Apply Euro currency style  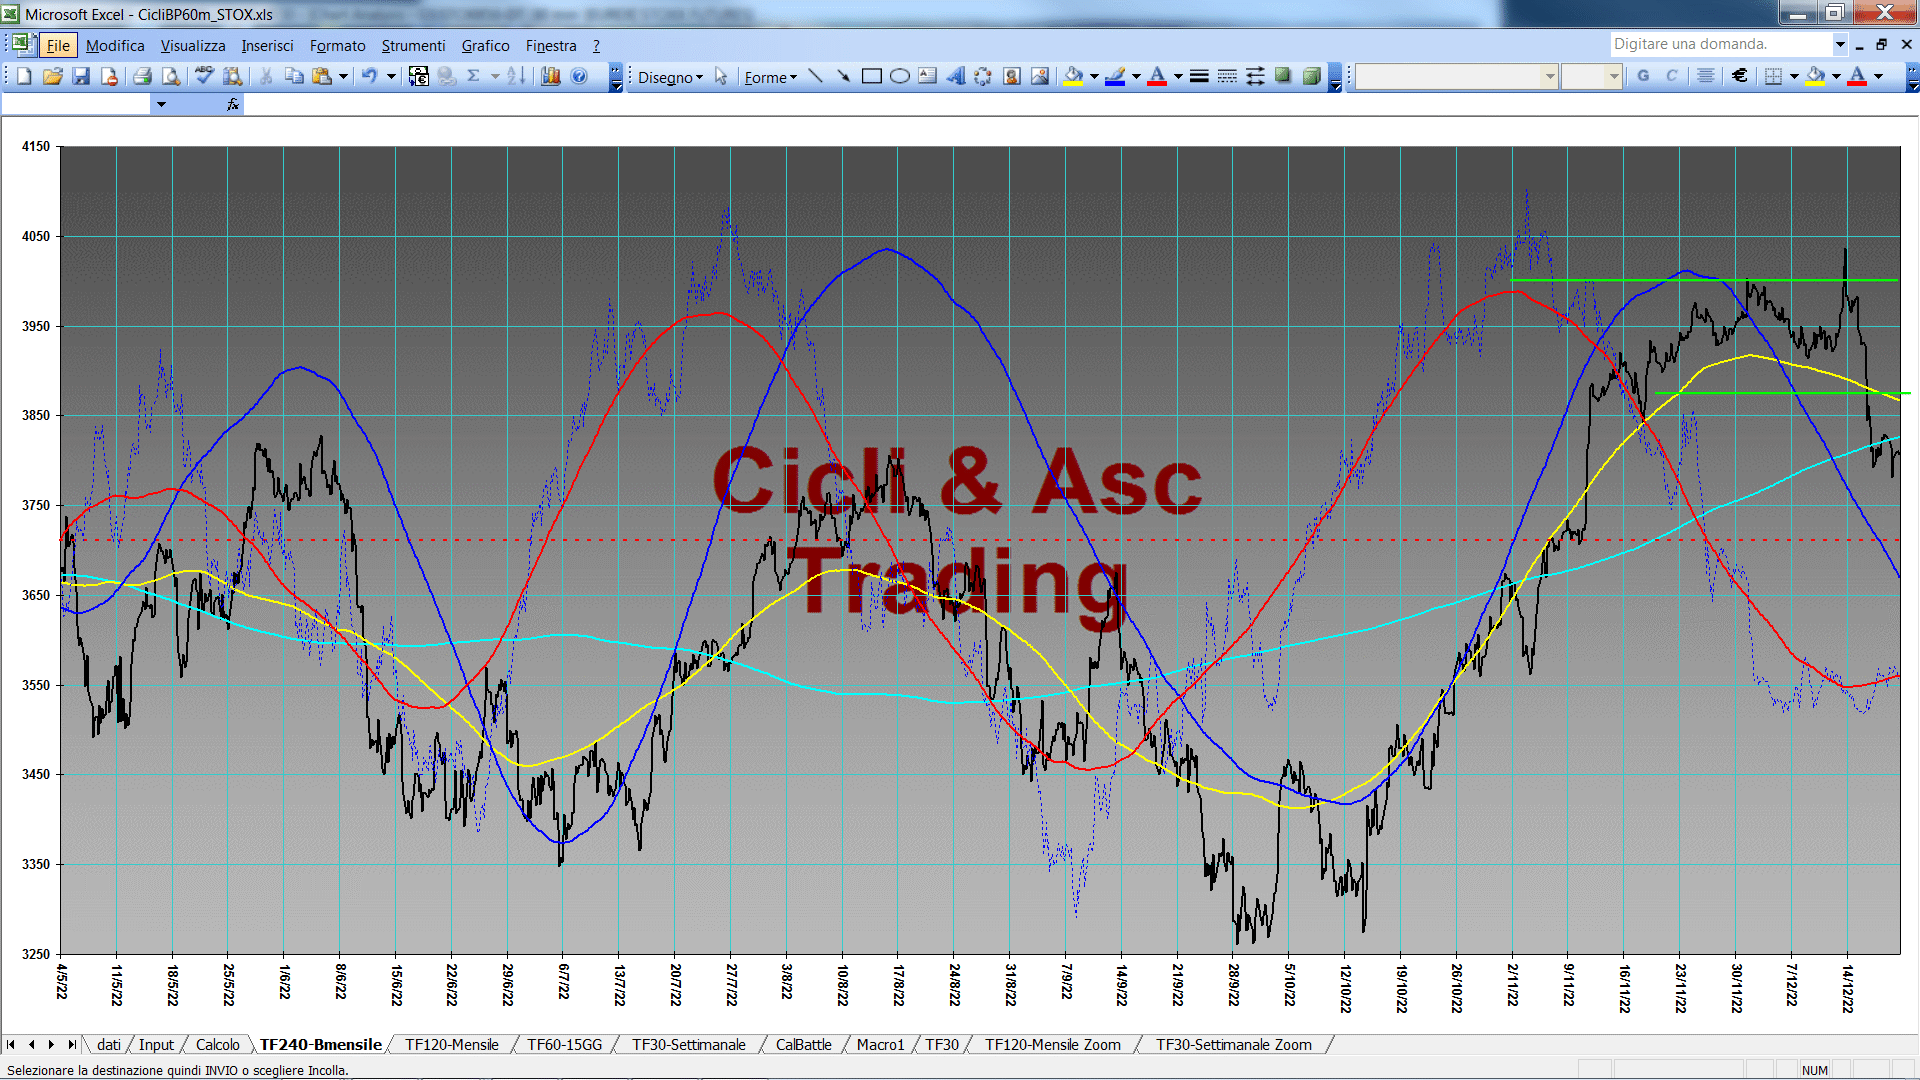point(1739,76)
